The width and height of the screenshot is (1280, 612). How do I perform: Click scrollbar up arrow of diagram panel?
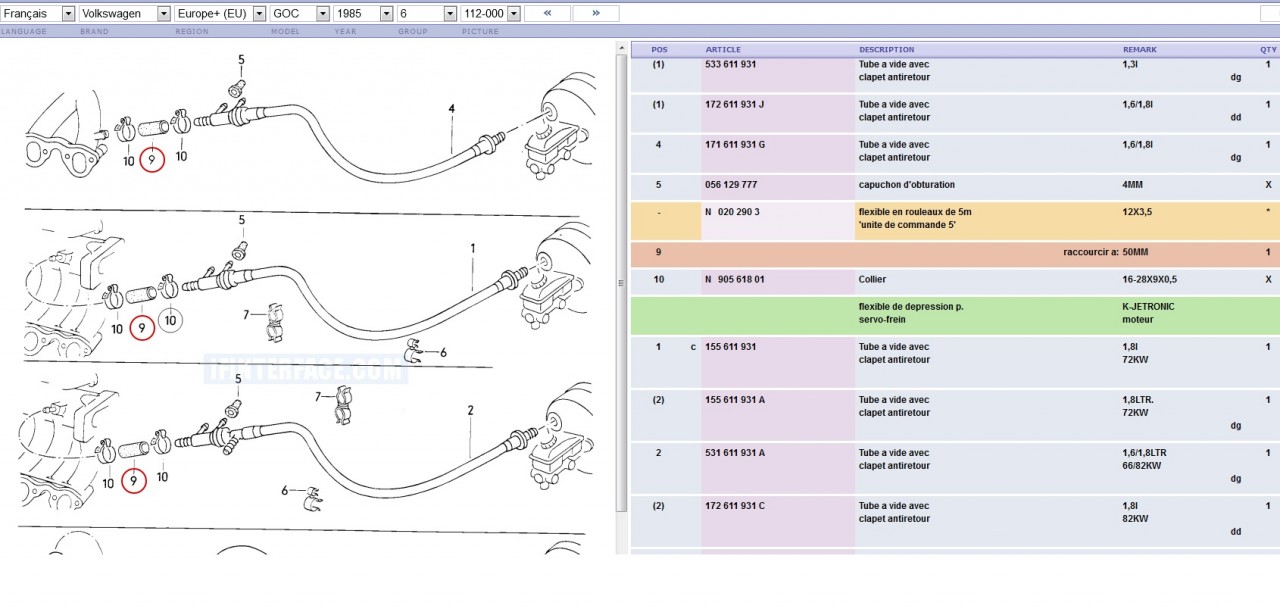click(622, 49)
